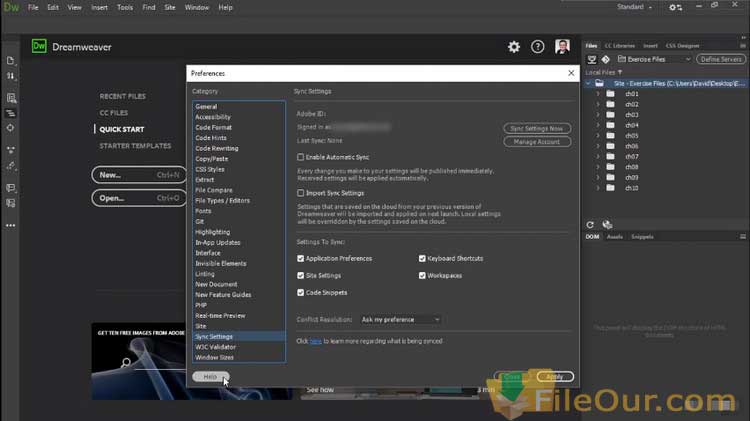This screenshot has height=421, width=750.
Task: Click the Local Files filter icon
Action: [x=620, y=73]
